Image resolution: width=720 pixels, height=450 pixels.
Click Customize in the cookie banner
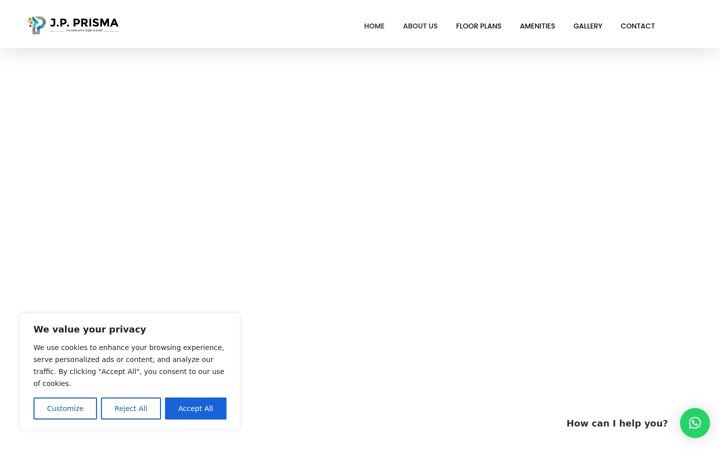pyautogui.click(x=65, y=408)
